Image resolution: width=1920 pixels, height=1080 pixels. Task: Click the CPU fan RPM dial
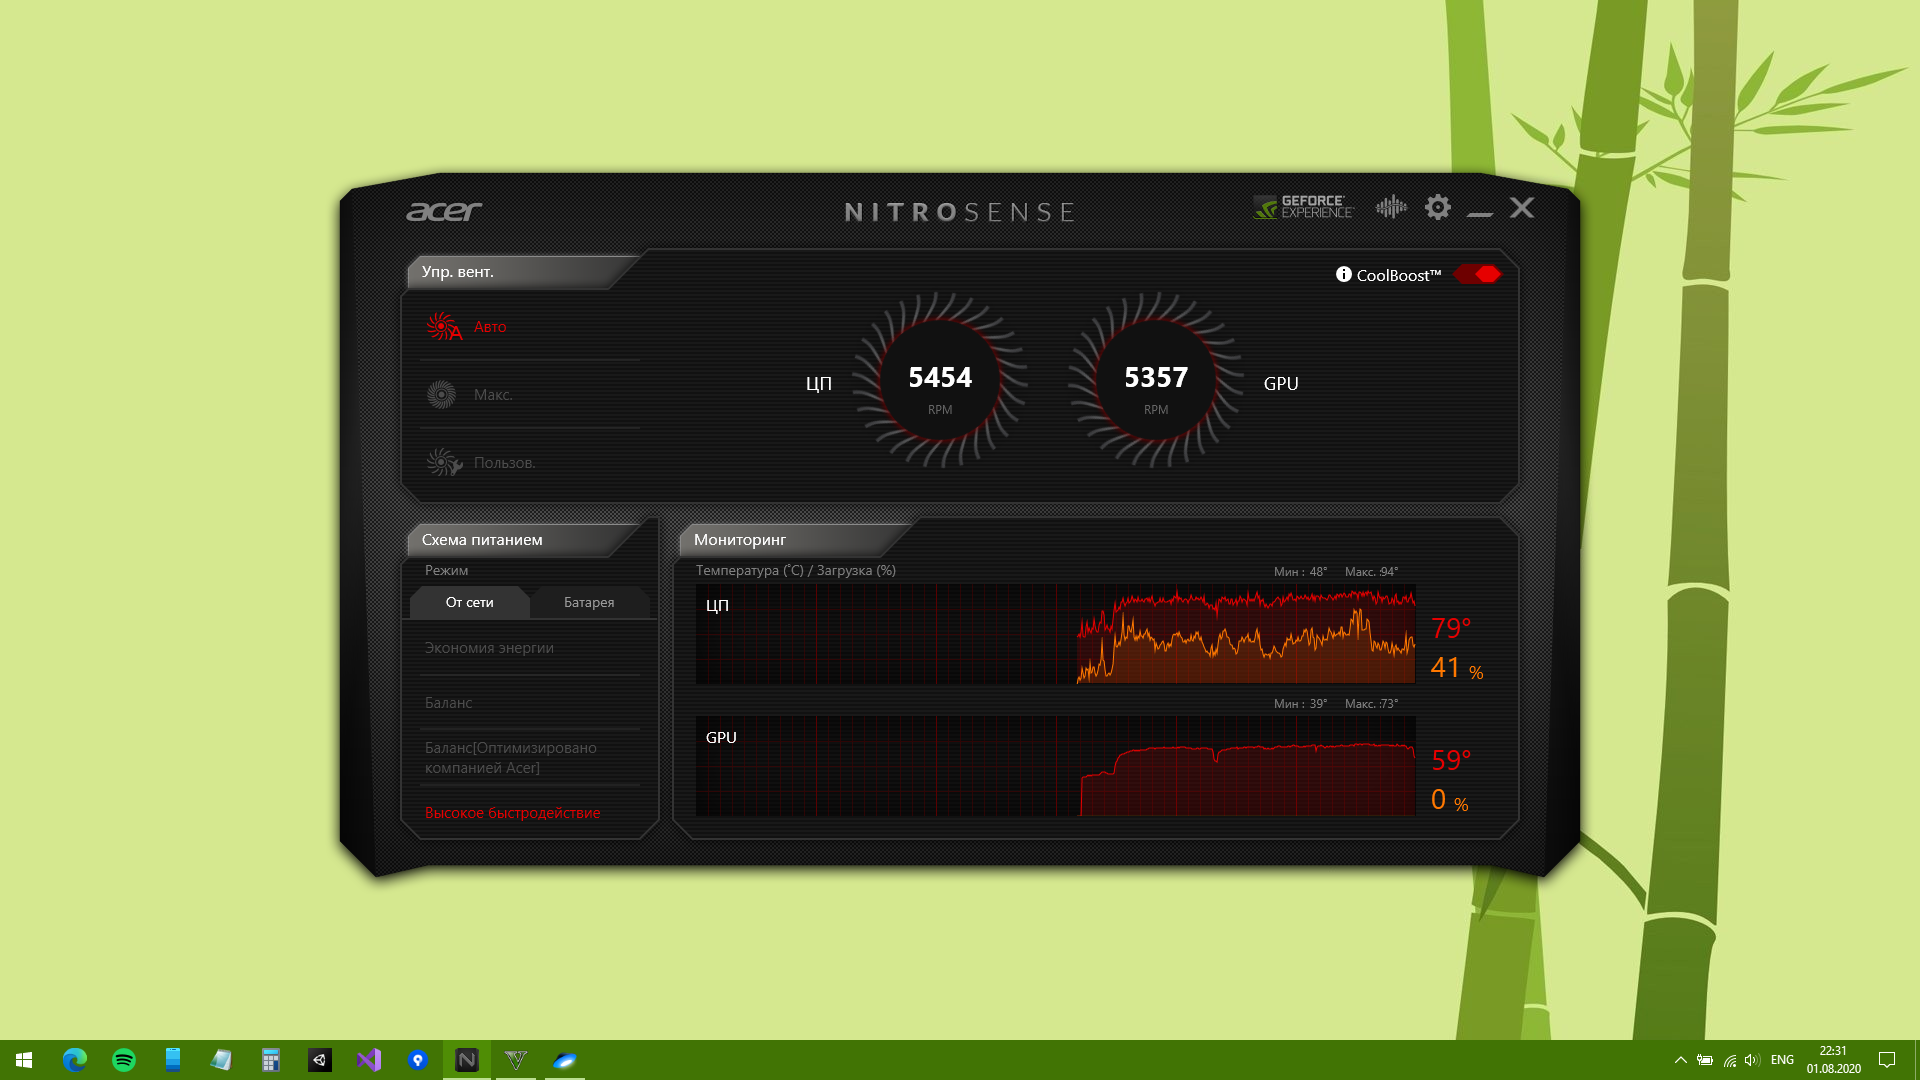939,381
